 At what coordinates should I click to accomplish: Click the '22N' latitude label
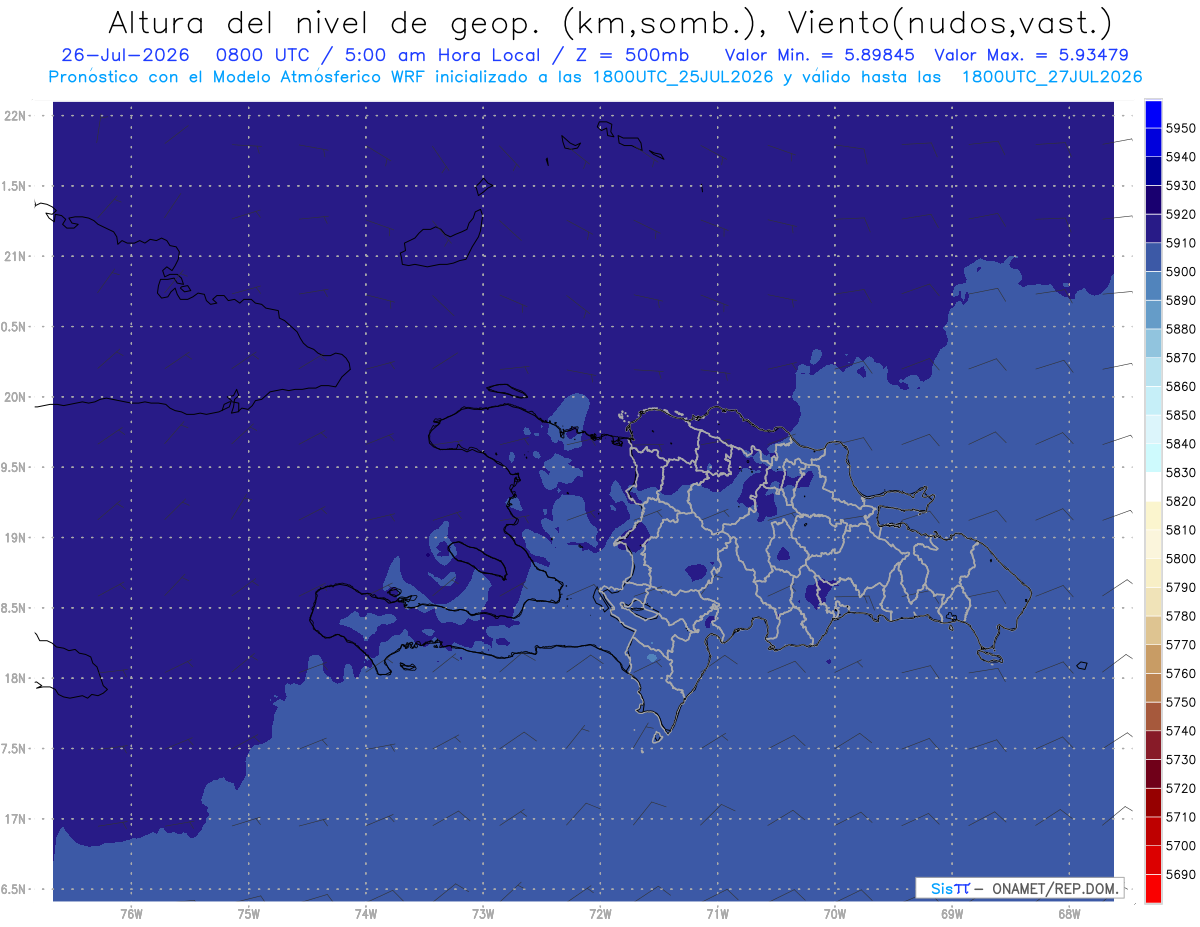click(x=16, y=116)
